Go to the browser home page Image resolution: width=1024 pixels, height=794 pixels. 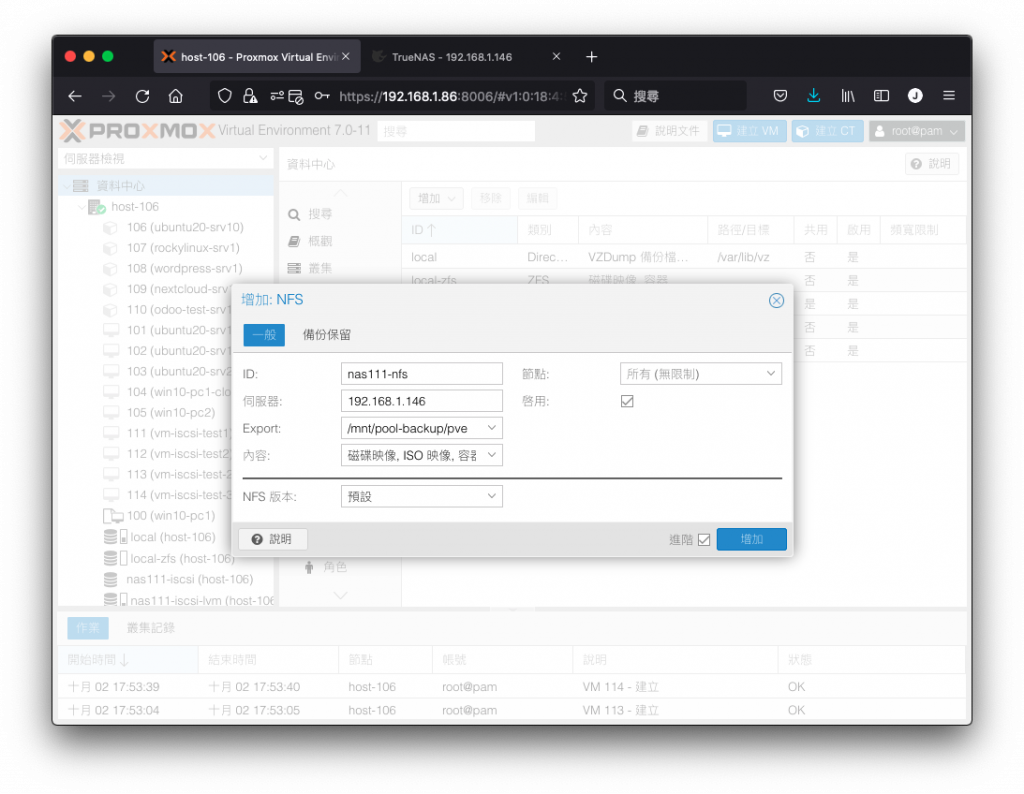coord(176,96)
